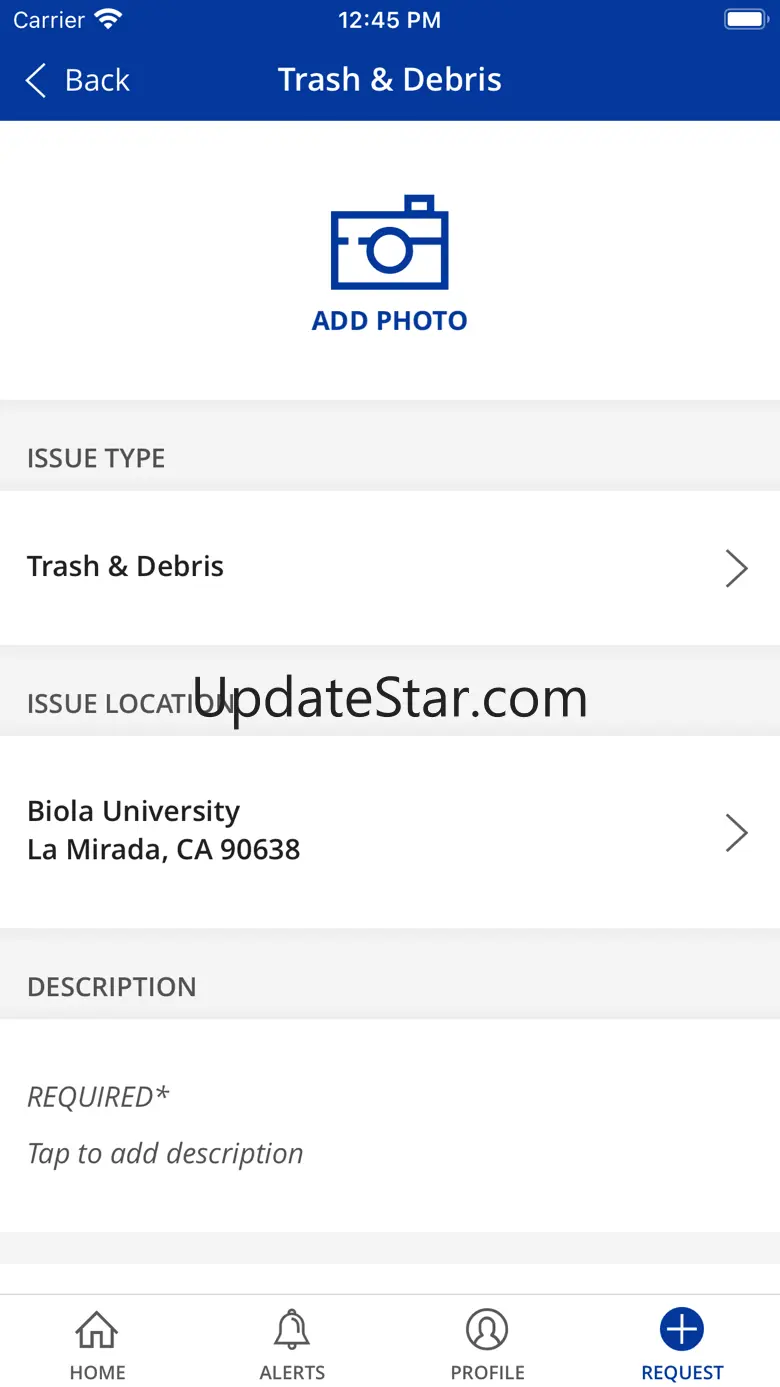Switch to the HOME tab label

97,1373
